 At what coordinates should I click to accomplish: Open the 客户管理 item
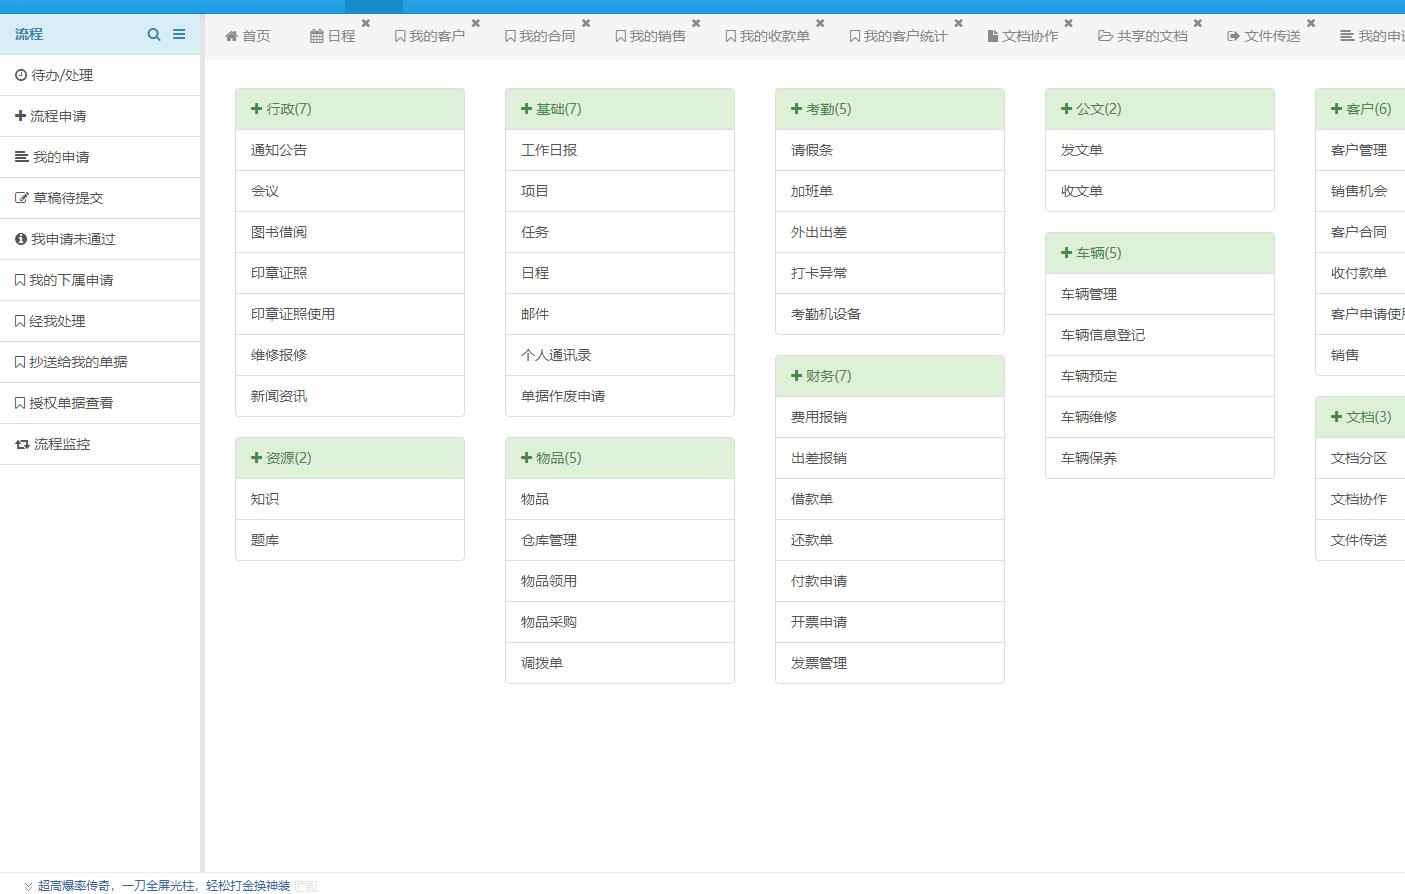[1360, 150]
